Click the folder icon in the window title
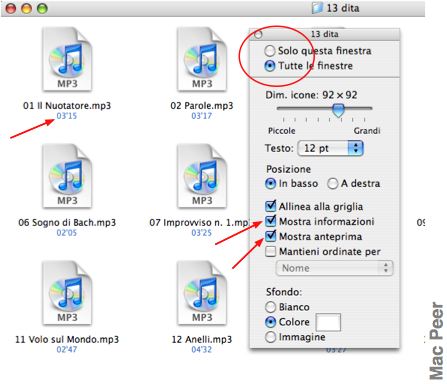This screenshot has height=384, width=447. (x=318, y=8)
